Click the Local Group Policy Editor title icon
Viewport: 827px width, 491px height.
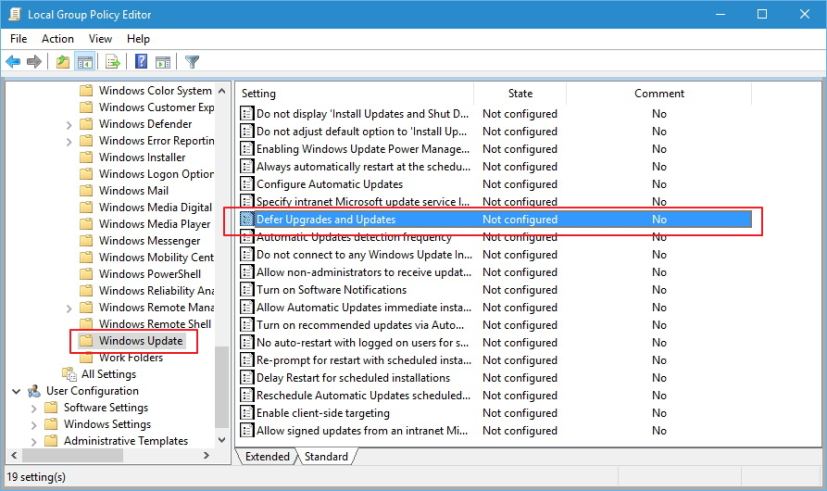[15, 14]
